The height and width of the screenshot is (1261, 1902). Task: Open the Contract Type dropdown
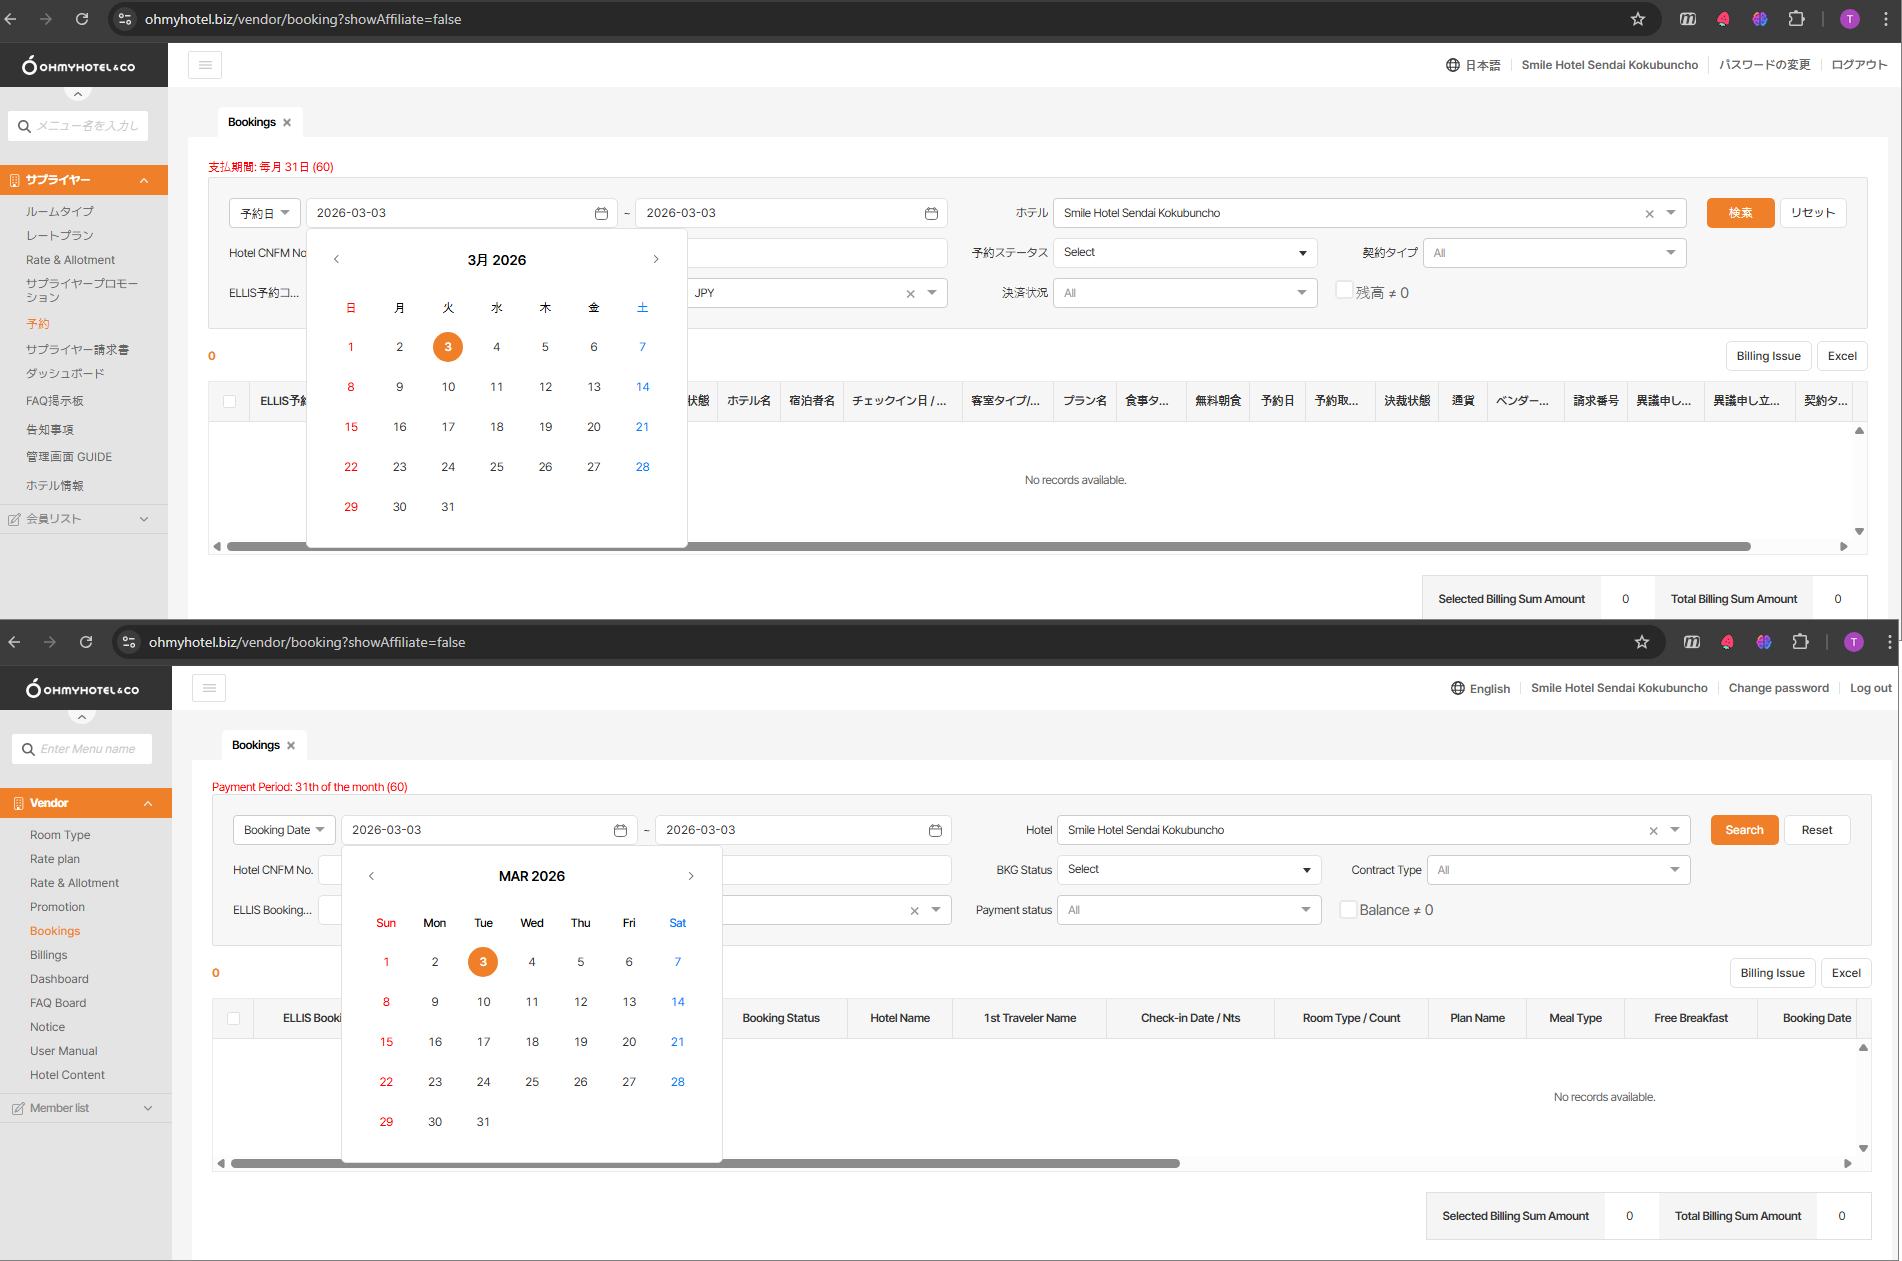pos(1559,870)
